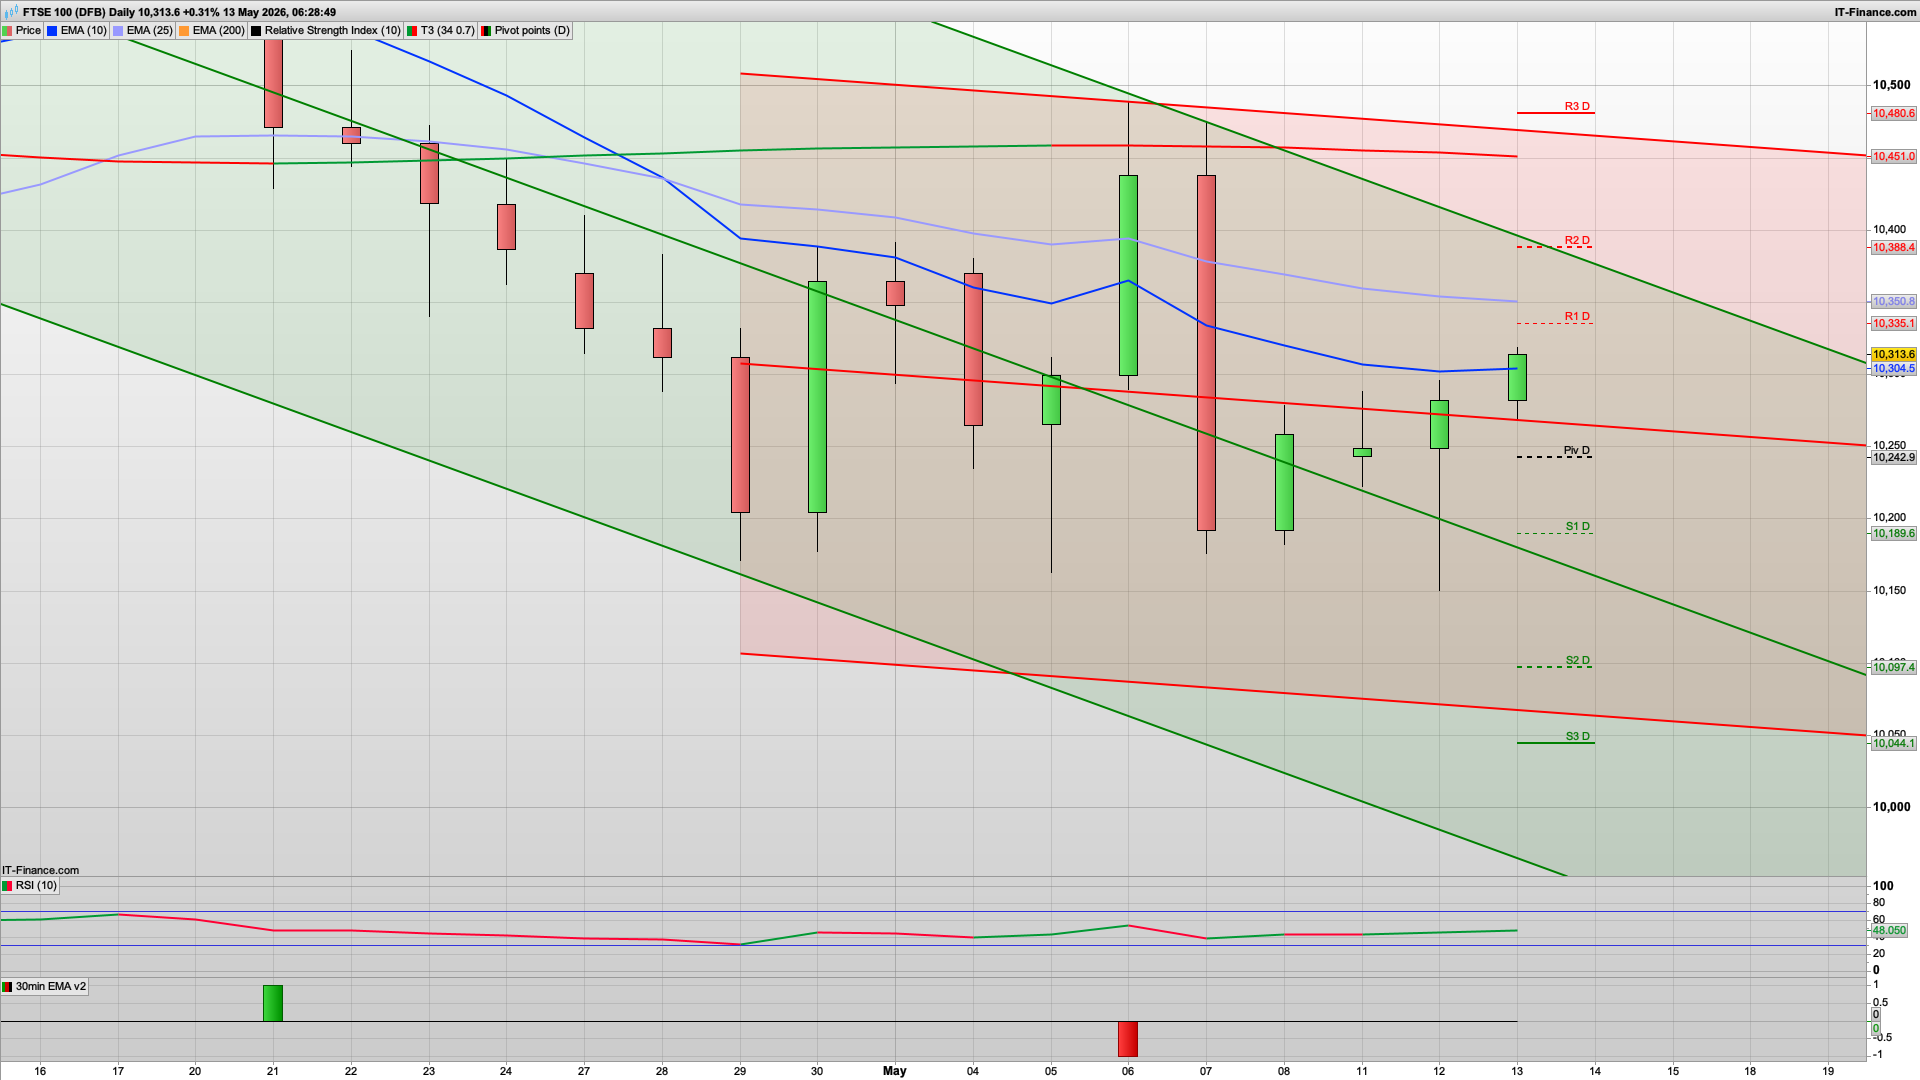Click the 10,000 price axis label
Viewport: 1920px width, 1080px height.
pyautogui.click(x=1891, y=807)
